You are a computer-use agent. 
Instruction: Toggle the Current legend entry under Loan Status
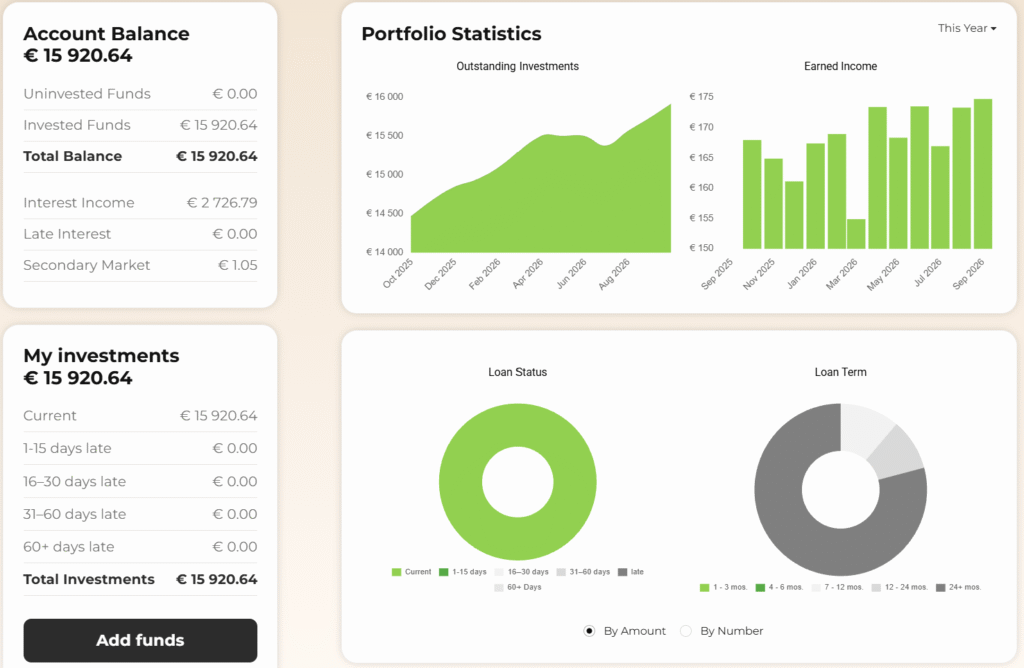[x=411, y=572]
